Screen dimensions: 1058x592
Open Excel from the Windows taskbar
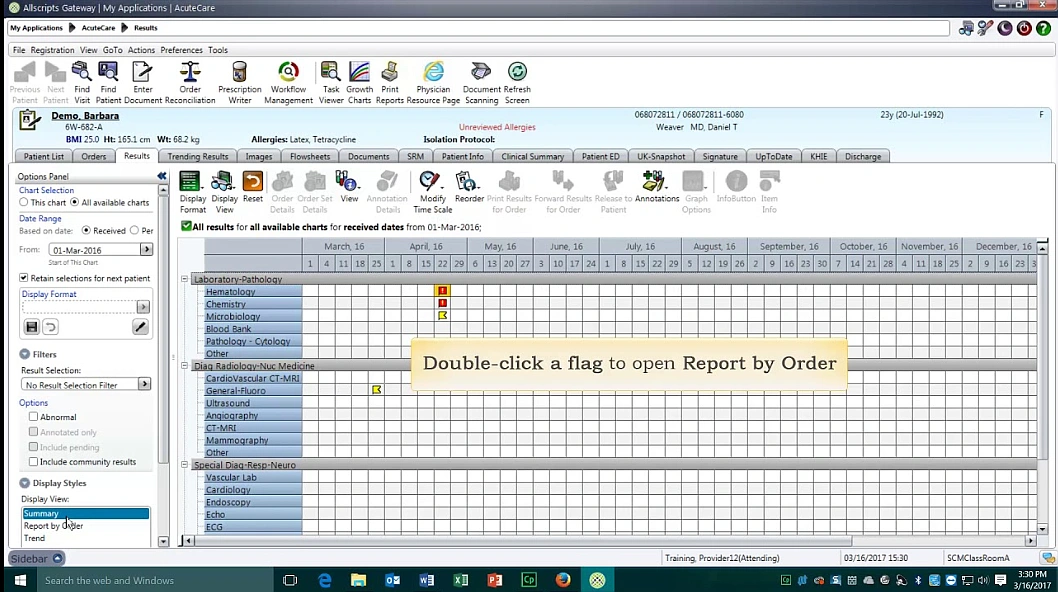(460, 580)
